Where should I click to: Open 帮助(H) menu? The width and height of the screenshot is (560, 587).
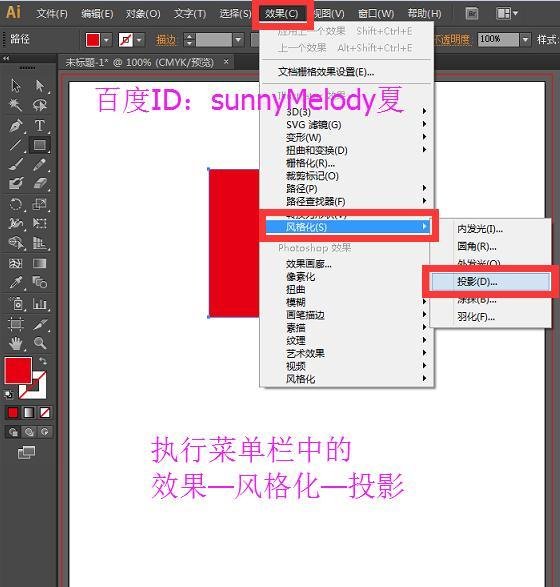[424, 14]
